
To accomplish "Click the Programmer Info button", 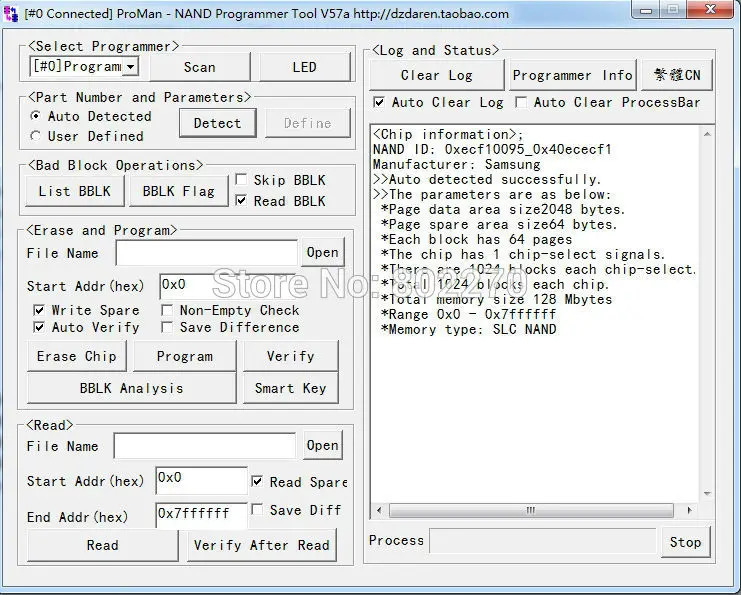I will pos(572,75).
